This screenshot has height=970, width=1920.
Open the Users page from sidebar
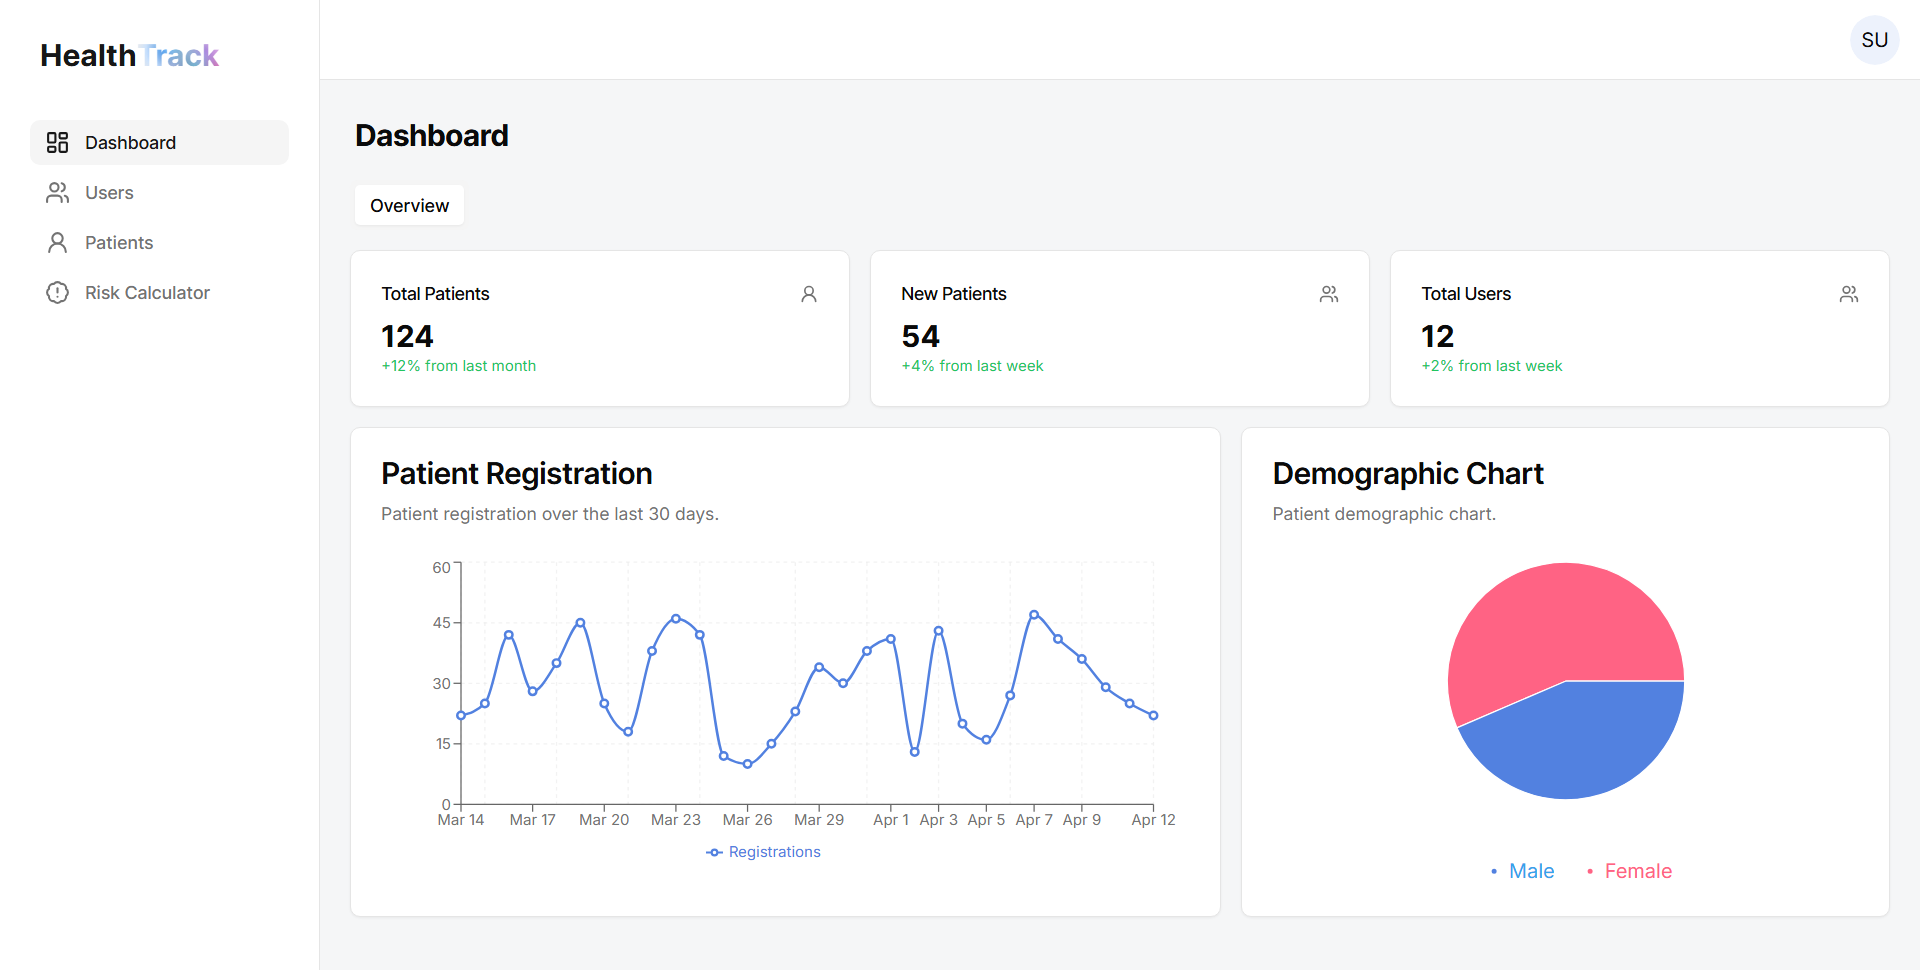[109, 193]
